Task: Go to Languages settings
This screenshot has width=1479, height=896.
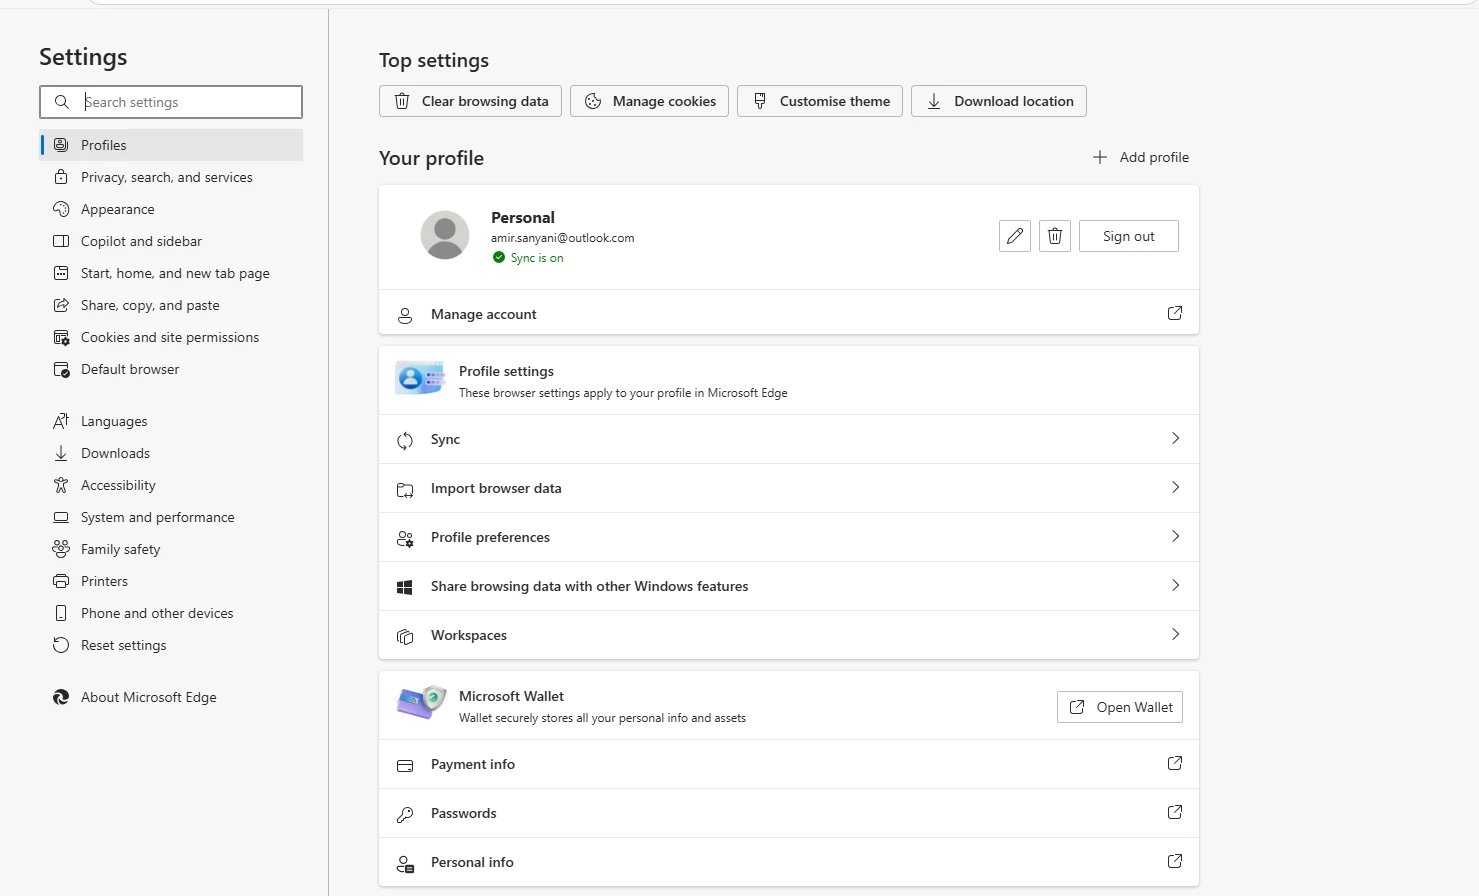Action: click(171, 421)
